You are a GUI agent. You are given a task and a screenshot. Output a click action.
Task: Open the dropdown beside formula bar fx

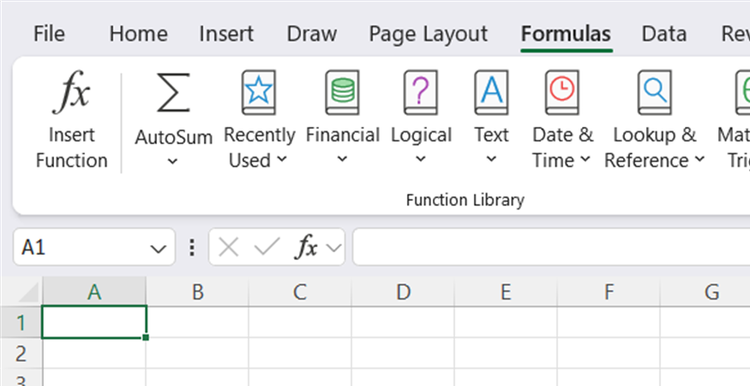[334, 248]
